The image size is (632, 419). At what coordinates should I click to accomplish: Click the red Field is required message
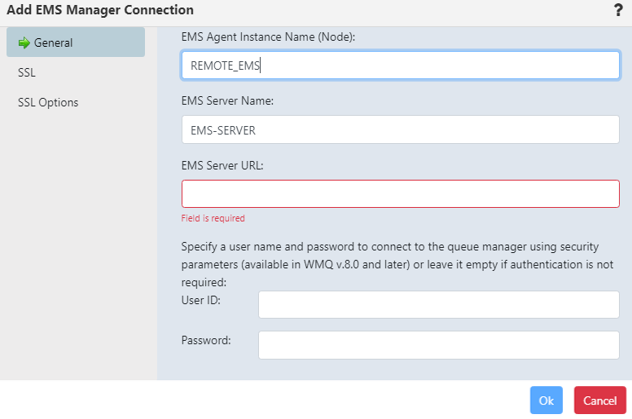[213, 218]
